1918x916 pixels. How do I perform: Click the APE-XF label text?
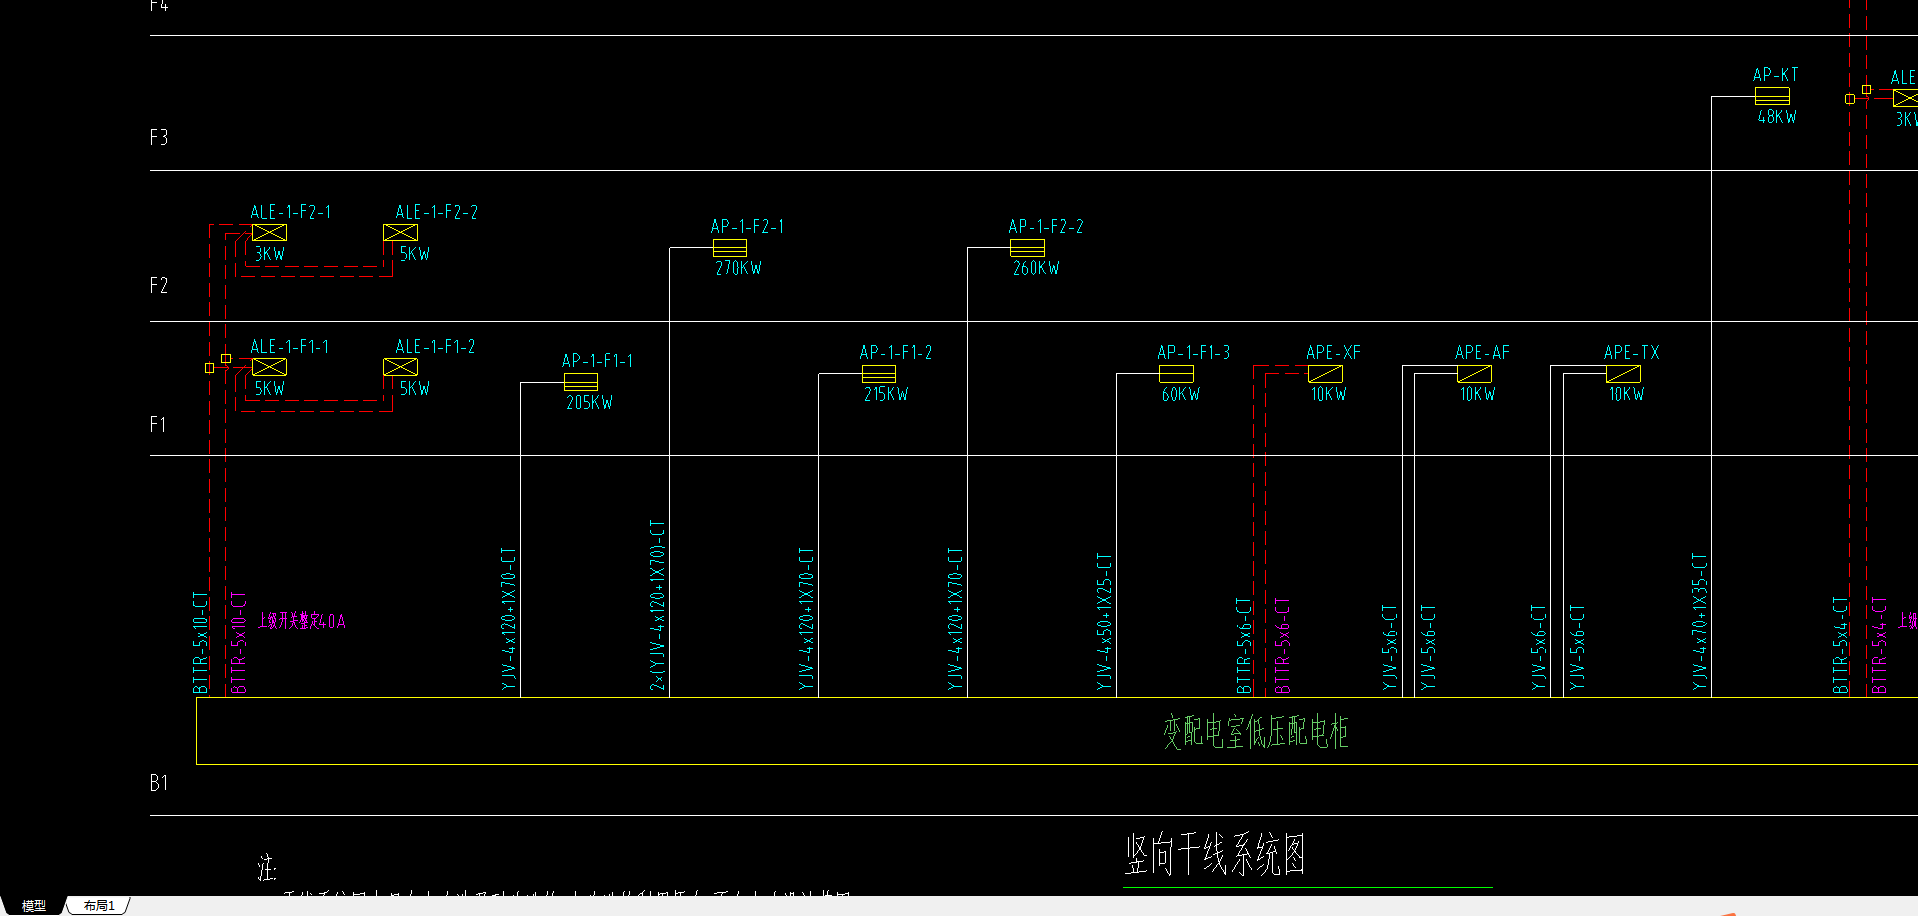point(1333,353)
